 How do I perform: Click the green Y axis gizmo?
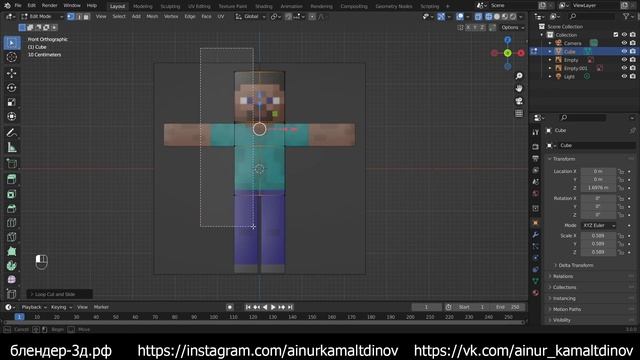tap(507, 53)
